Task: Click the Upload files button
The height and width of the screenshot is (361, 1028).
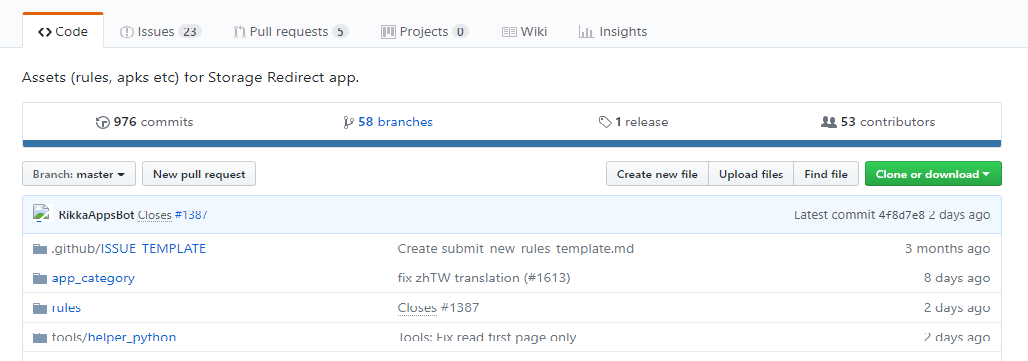Action: click(x=751, y=174)
